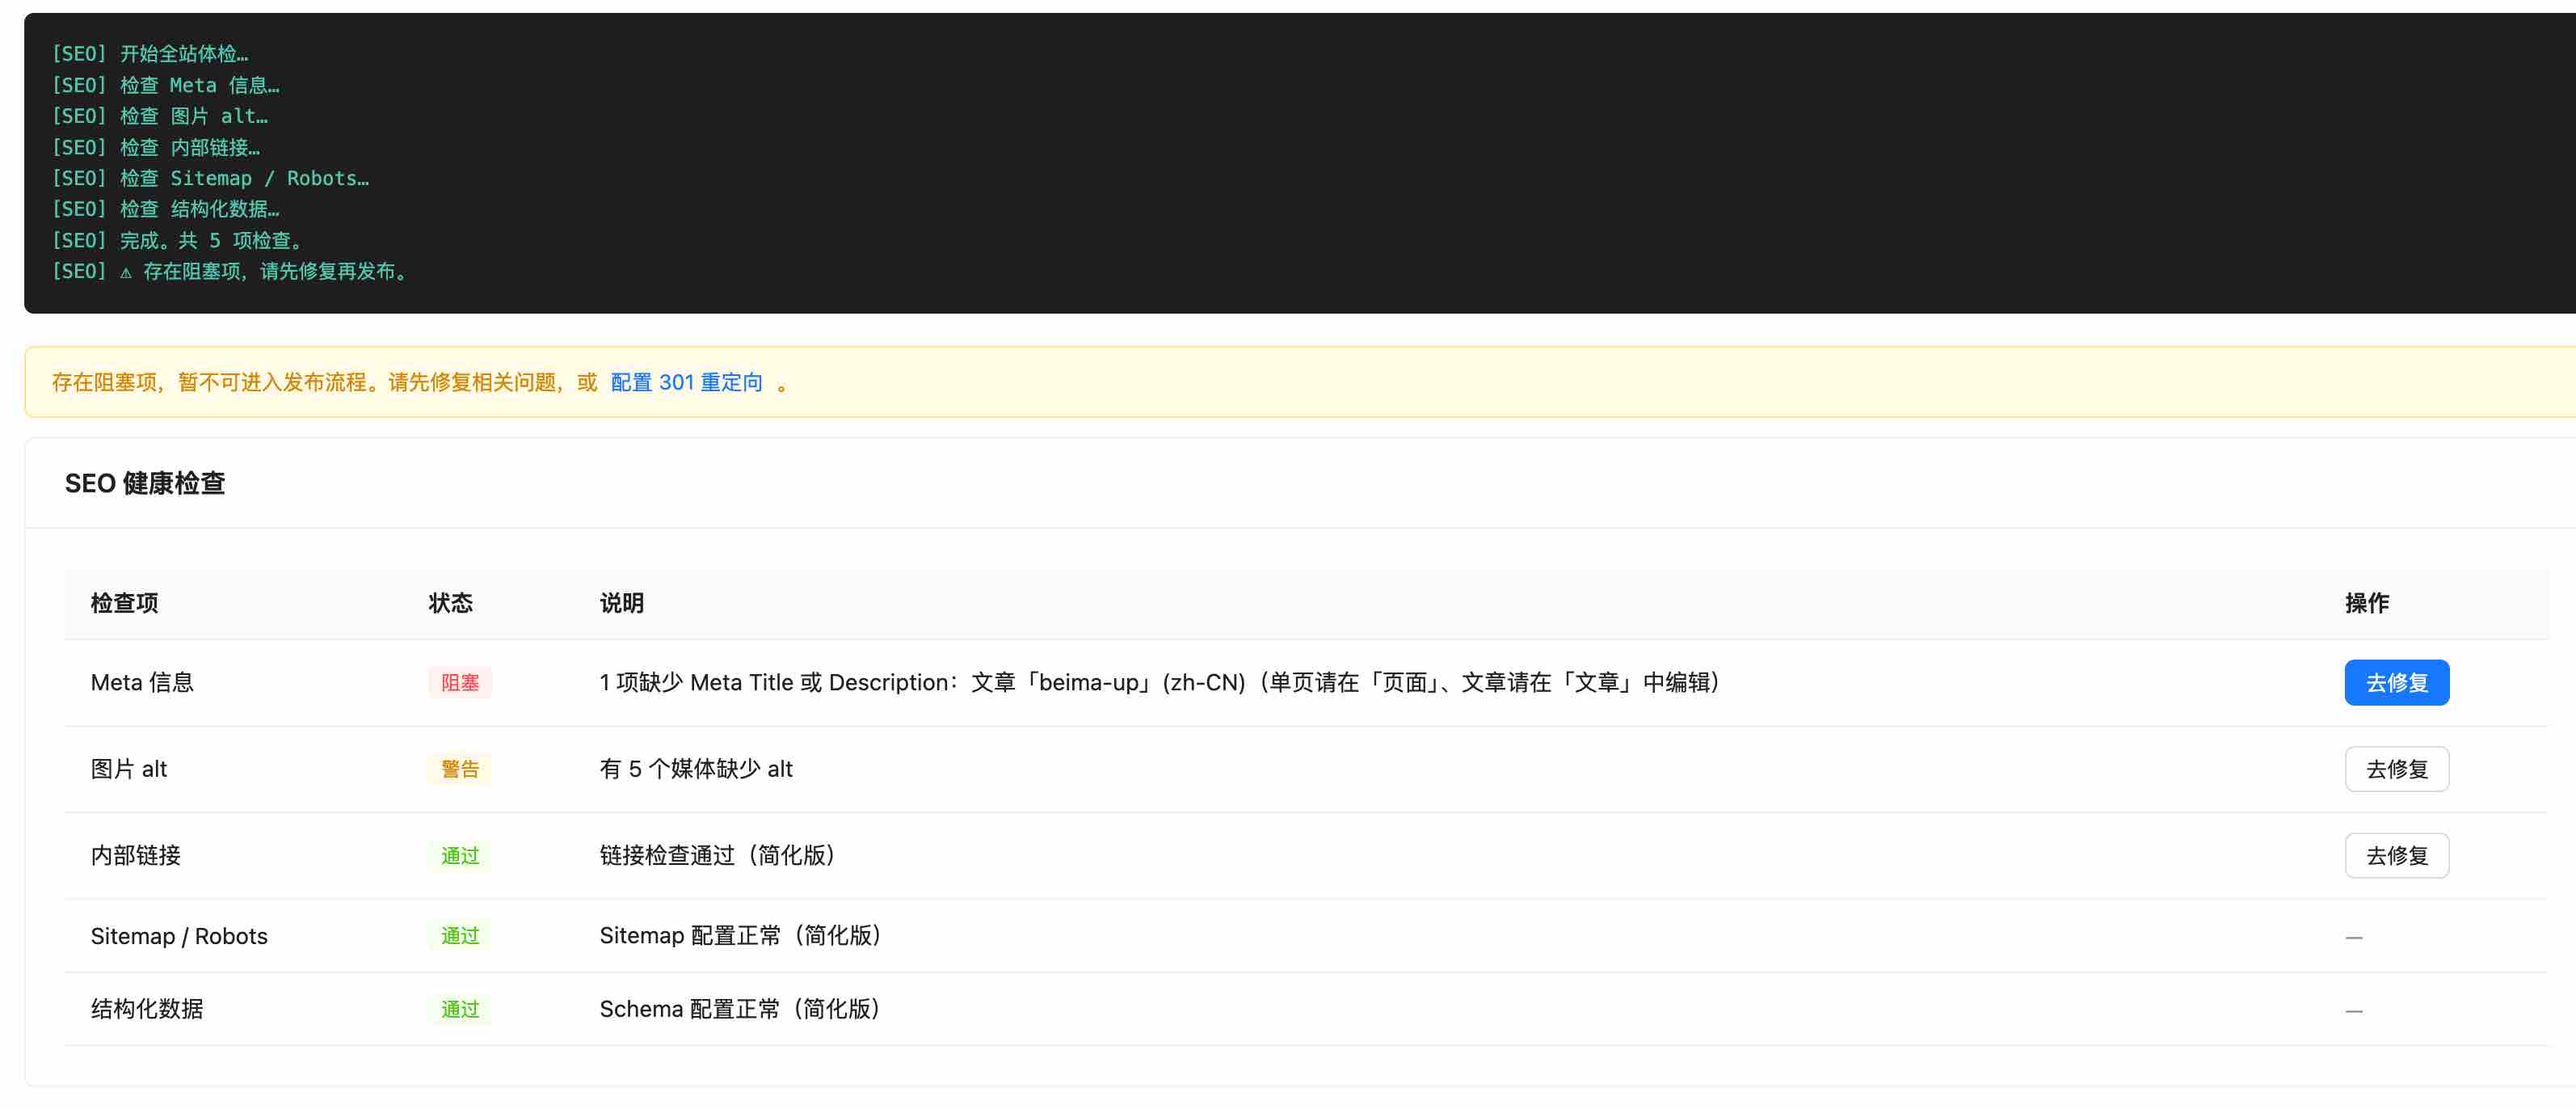The image size is (2576, 1109).
Task: Click log line 检查 Meta 信息
Action: pos(166,85)
